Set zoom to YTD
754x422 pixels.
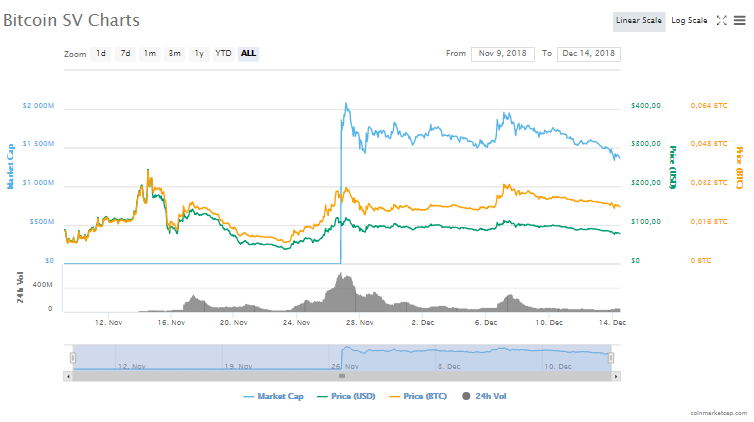pos(223,53)
